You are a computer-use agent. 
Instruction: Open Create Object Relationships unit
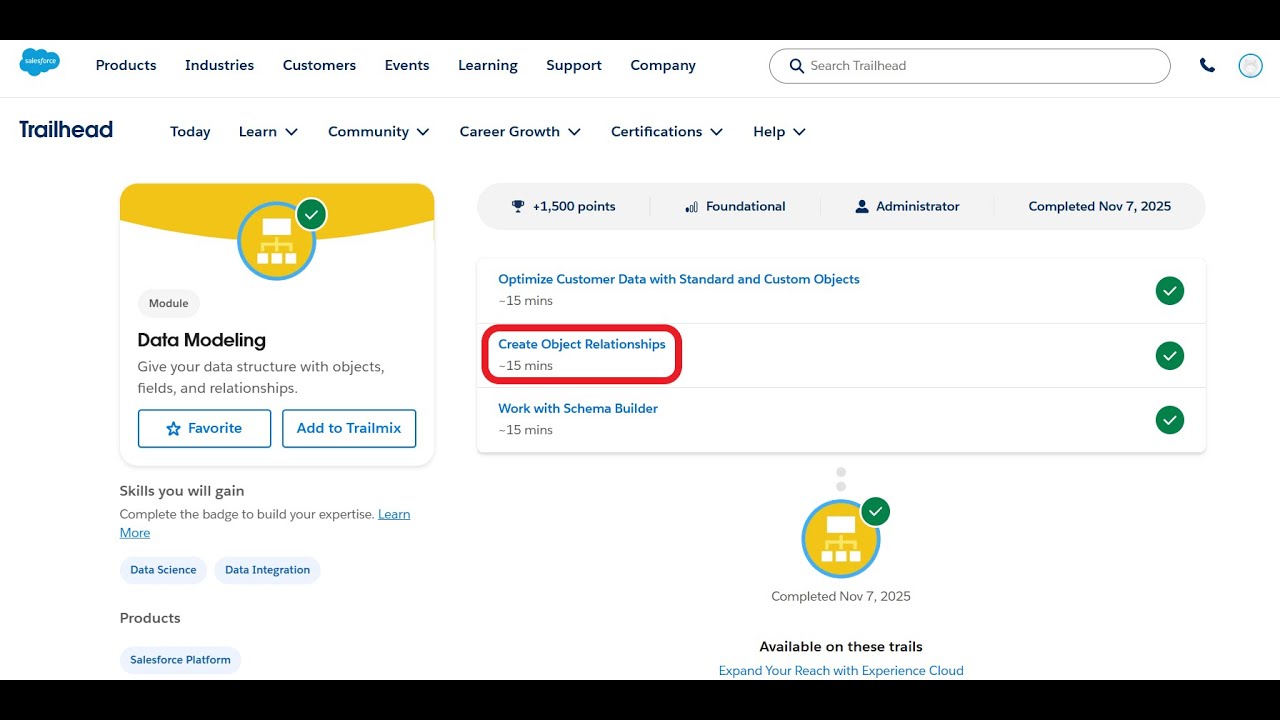tap(582, 344)
